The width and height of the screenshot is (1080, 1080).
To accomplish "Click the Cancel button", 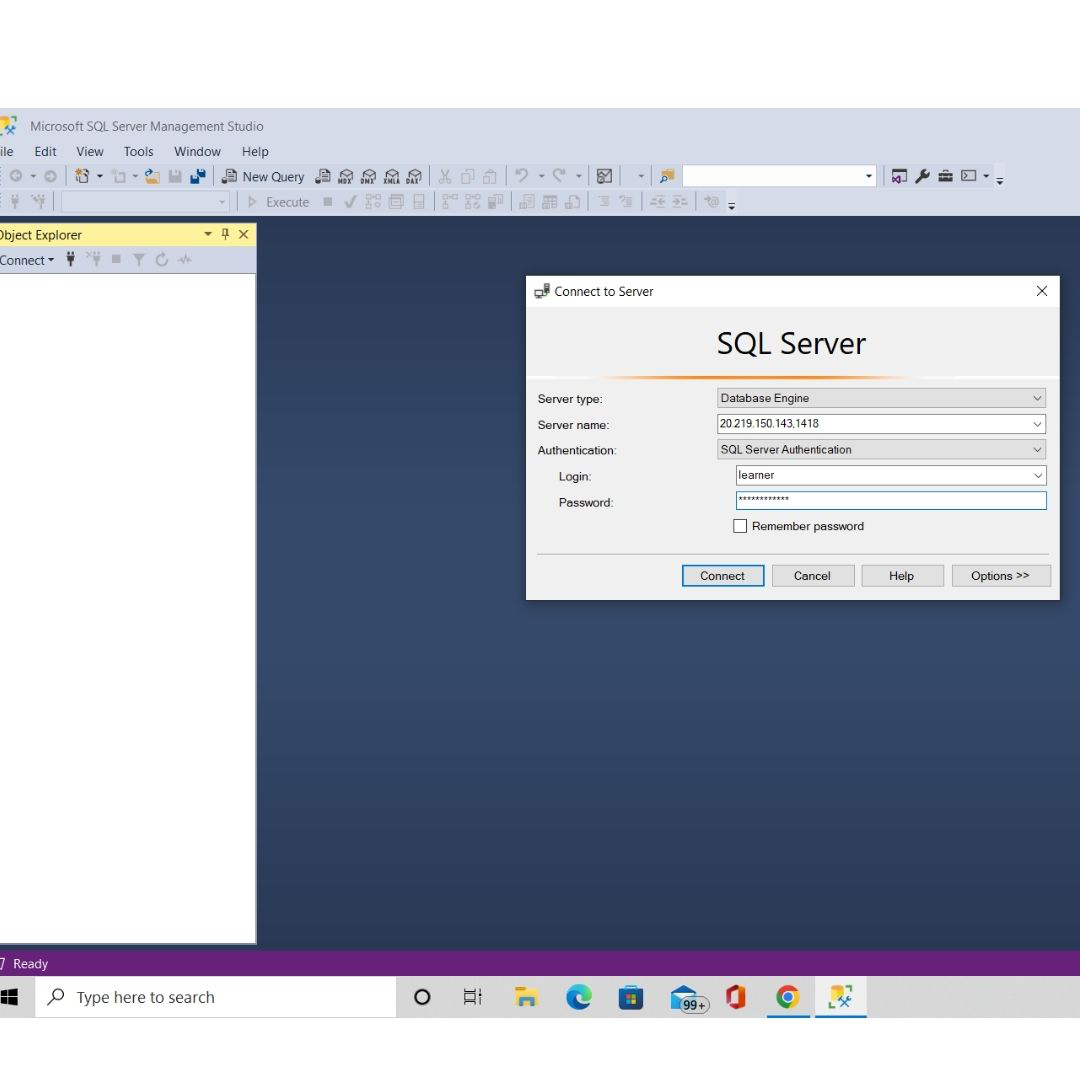I will click(813, 576).
